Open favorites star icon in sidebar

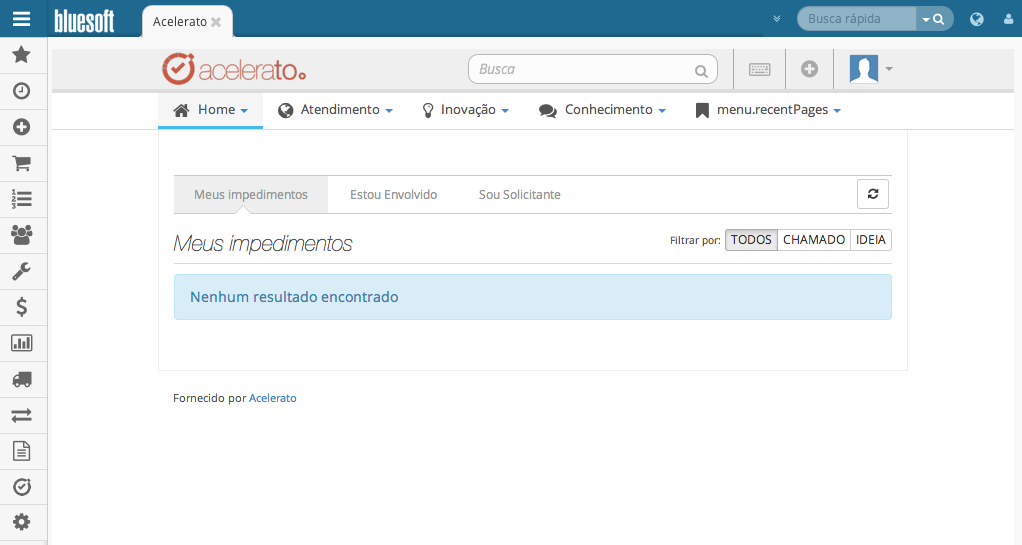click(x=22, y=54)
